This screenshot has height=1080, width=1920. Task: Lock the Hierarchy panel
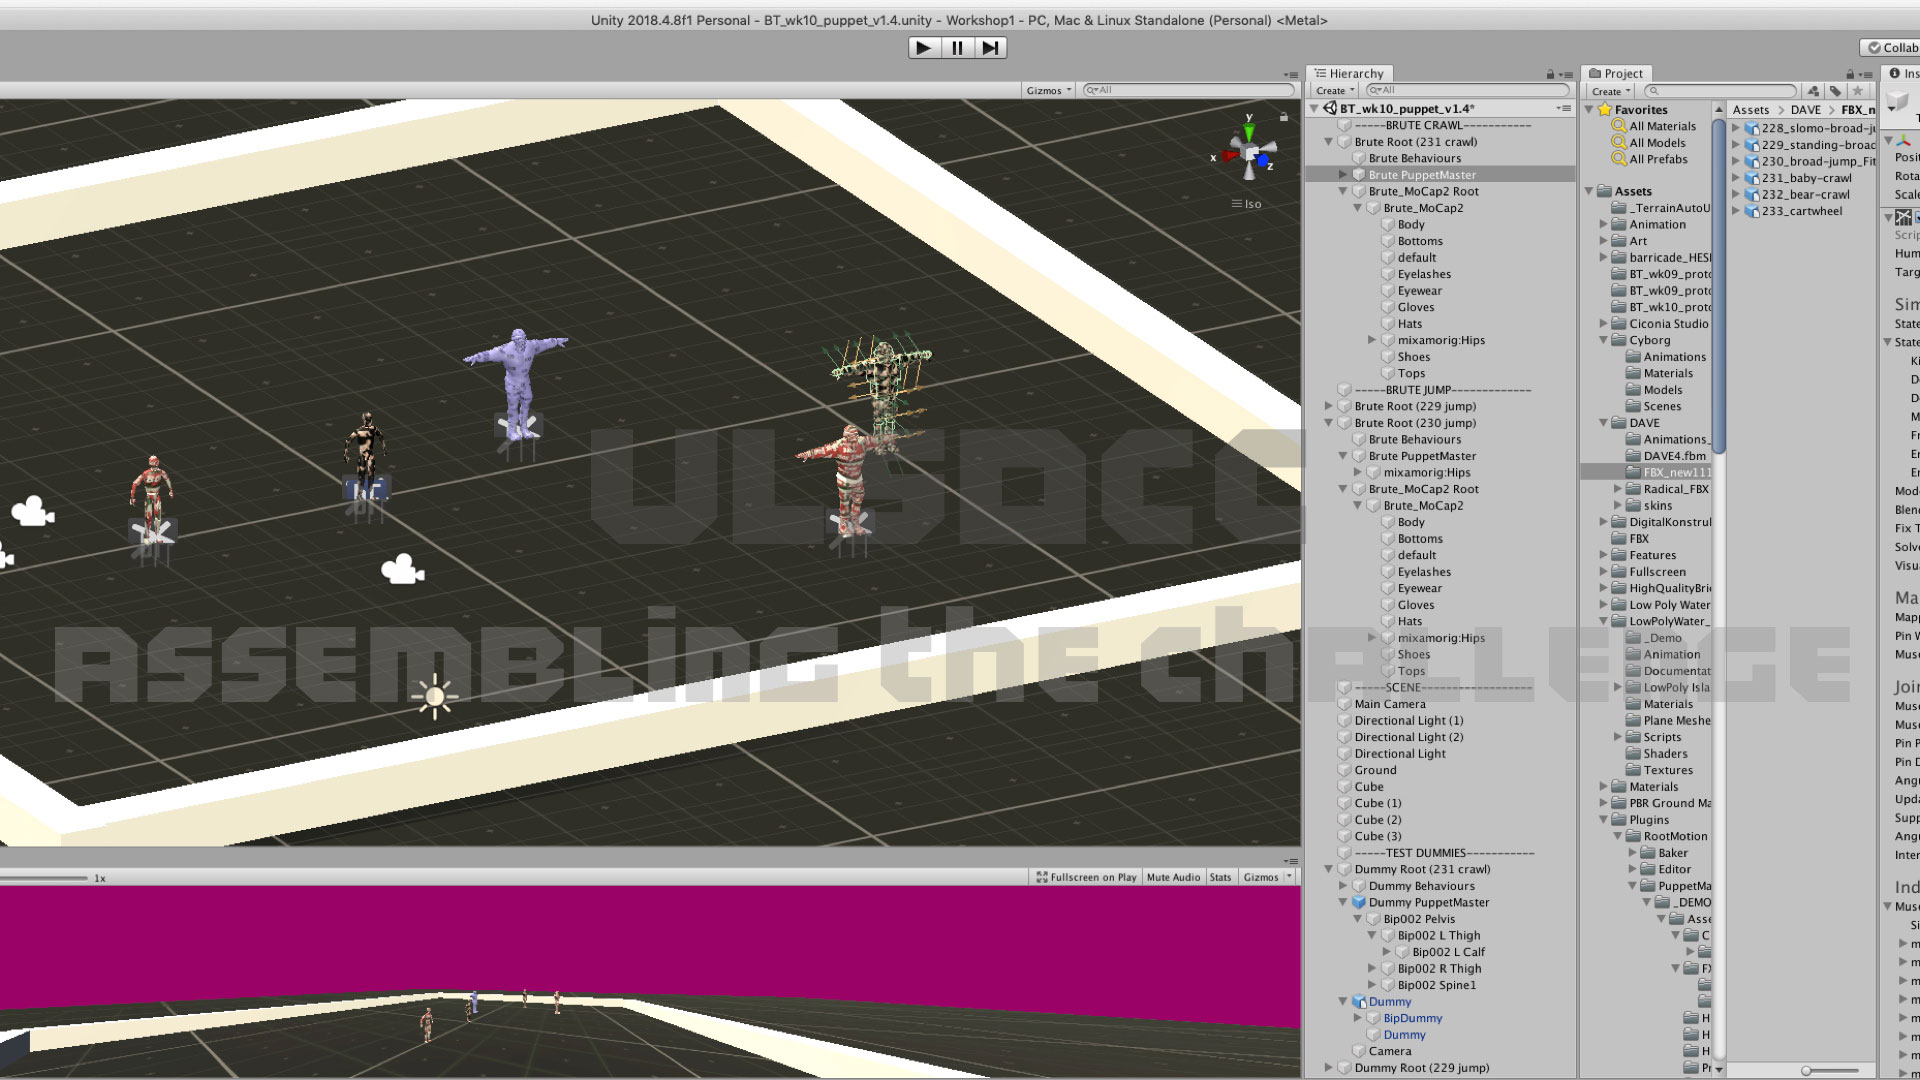click(1550, 74)
